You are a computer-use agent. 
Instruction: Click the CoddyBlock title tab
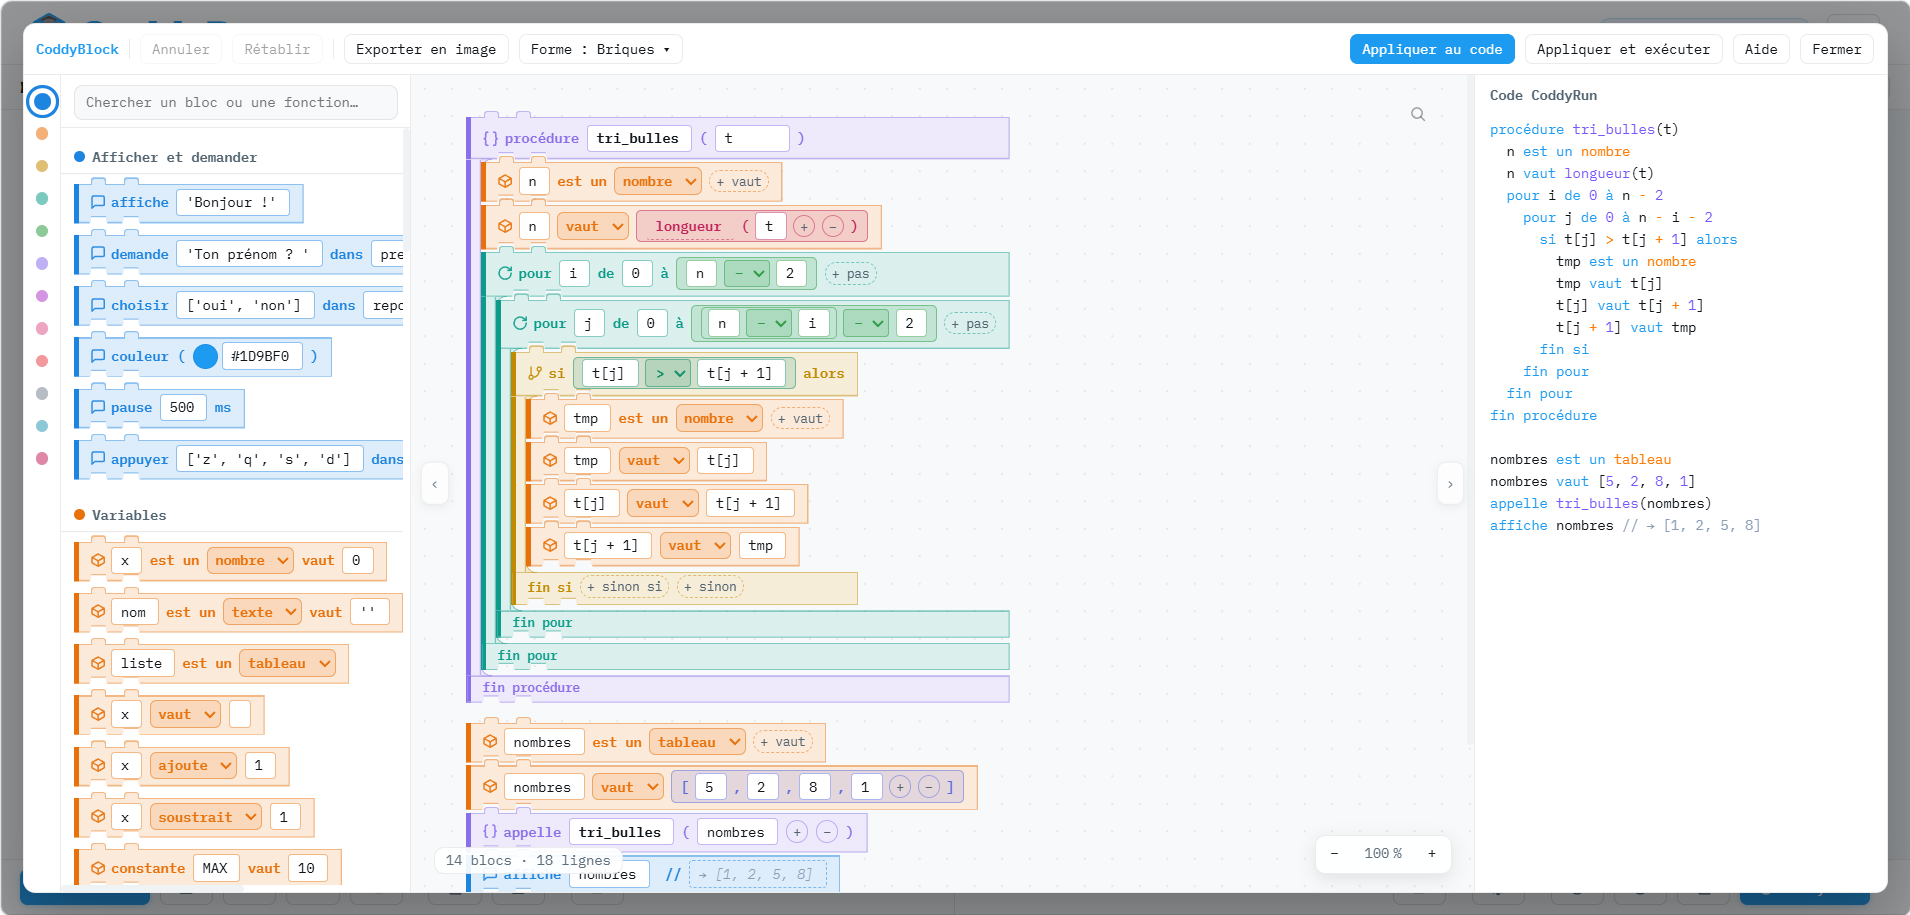[x=77, y=49]
